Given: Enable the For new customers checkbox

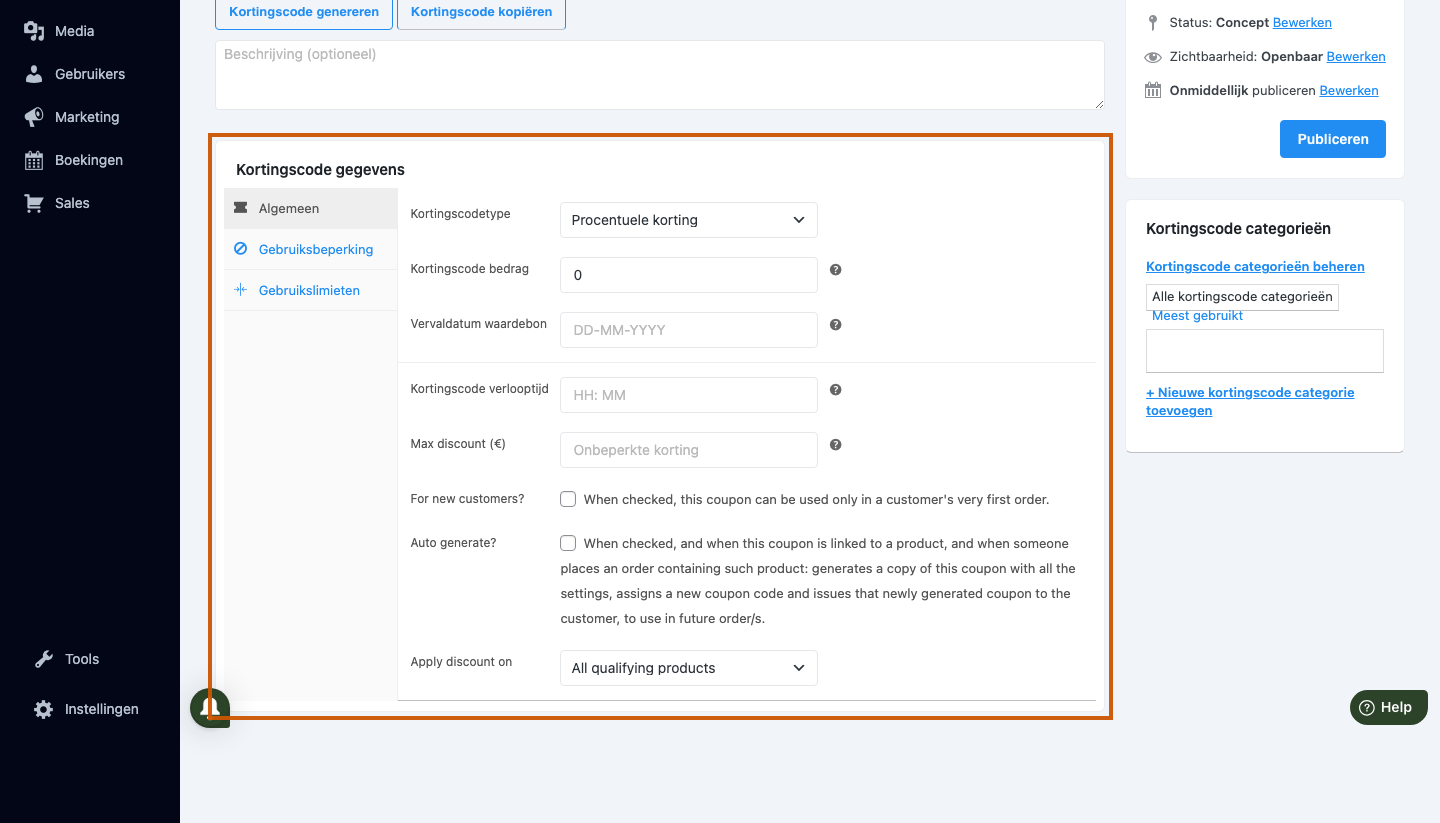Looking at the screenshot, I should [x=568, y=499].
